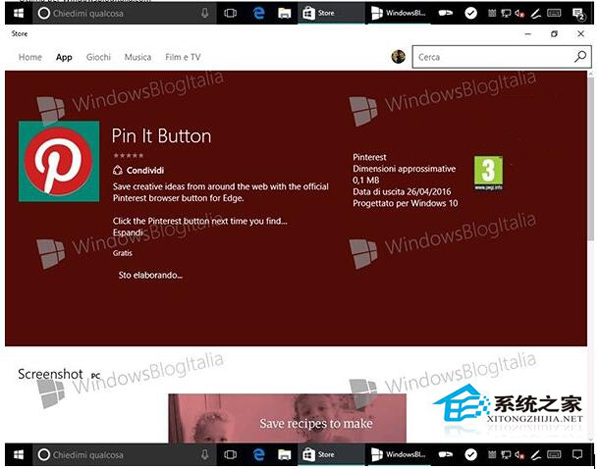Expand the description with Espandi
The image size is (600, 469).
(x=128, y=233)
